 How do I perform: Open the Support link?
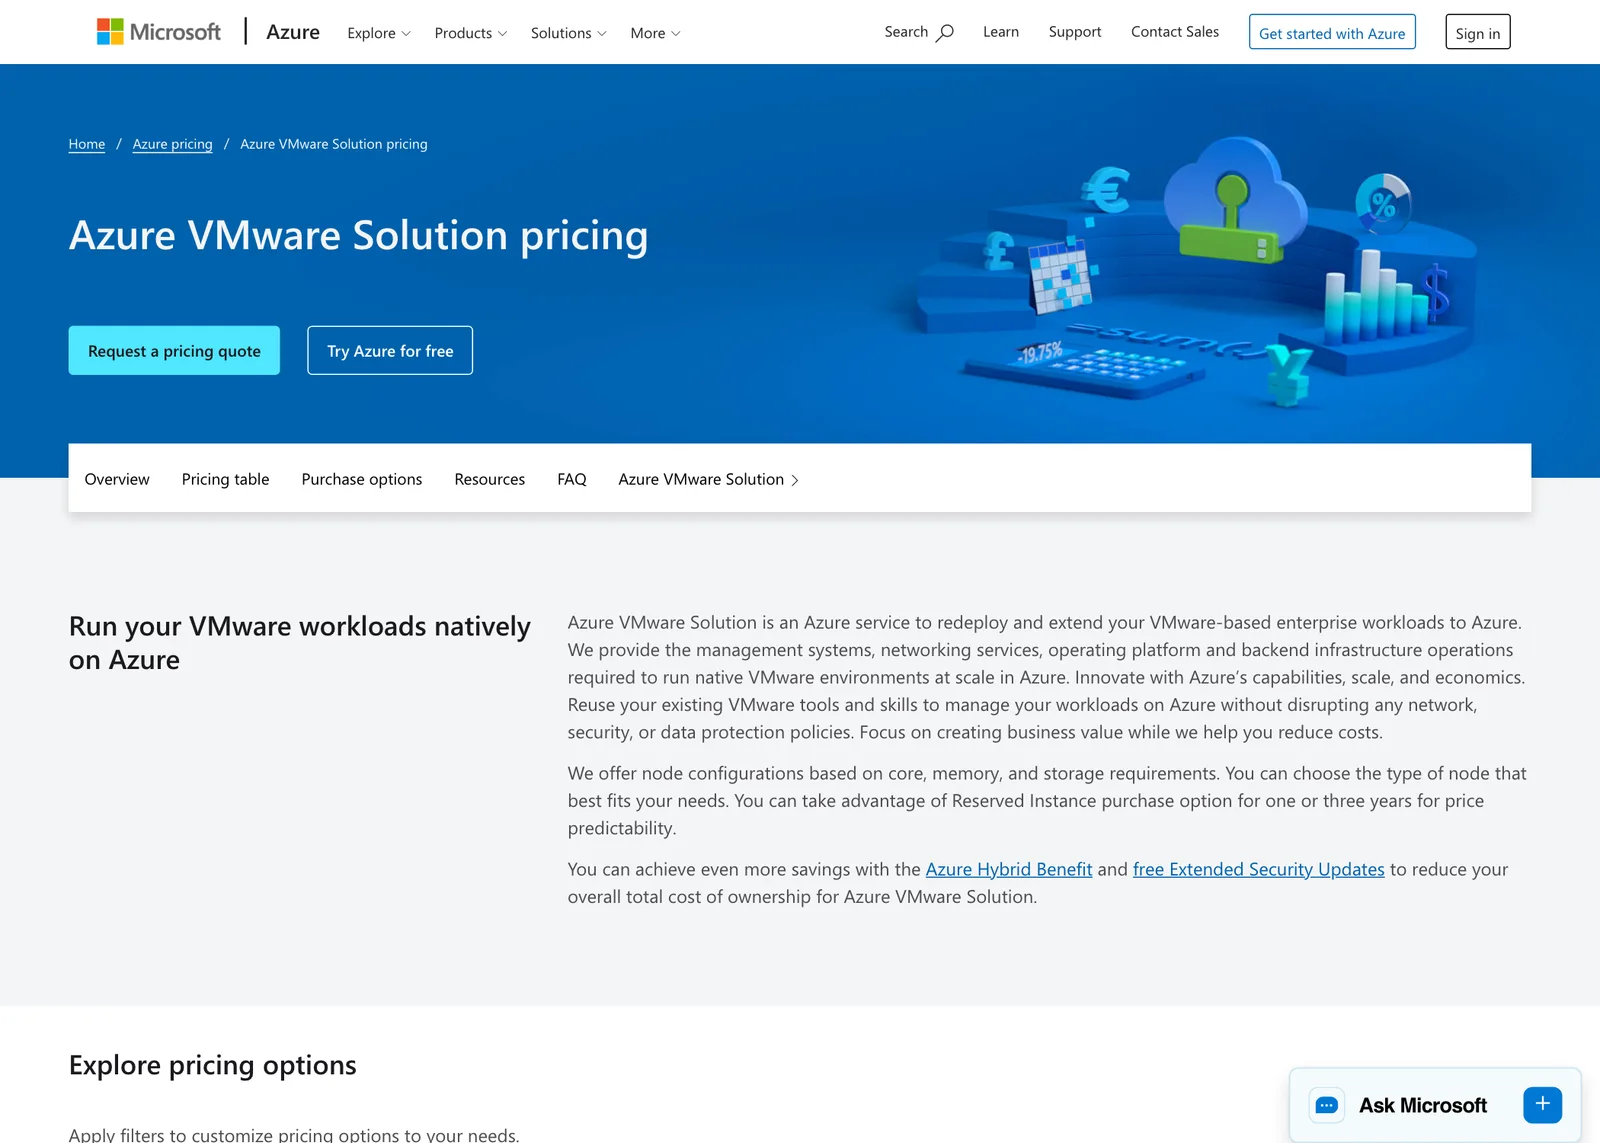[x=1075, y=32]
